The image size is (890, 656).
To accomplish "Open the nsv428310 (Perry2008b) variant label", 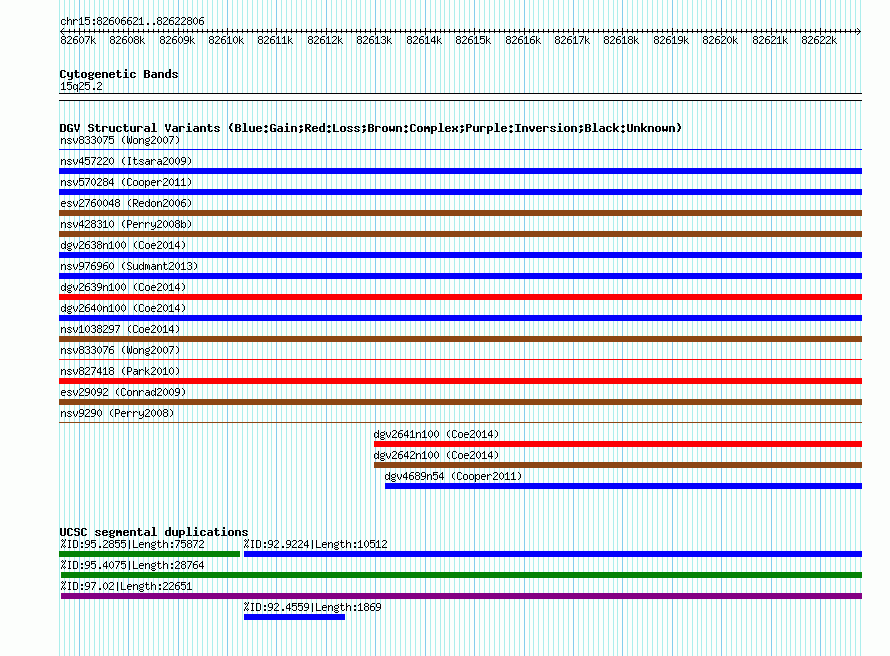I will click(x=126, y=224).
